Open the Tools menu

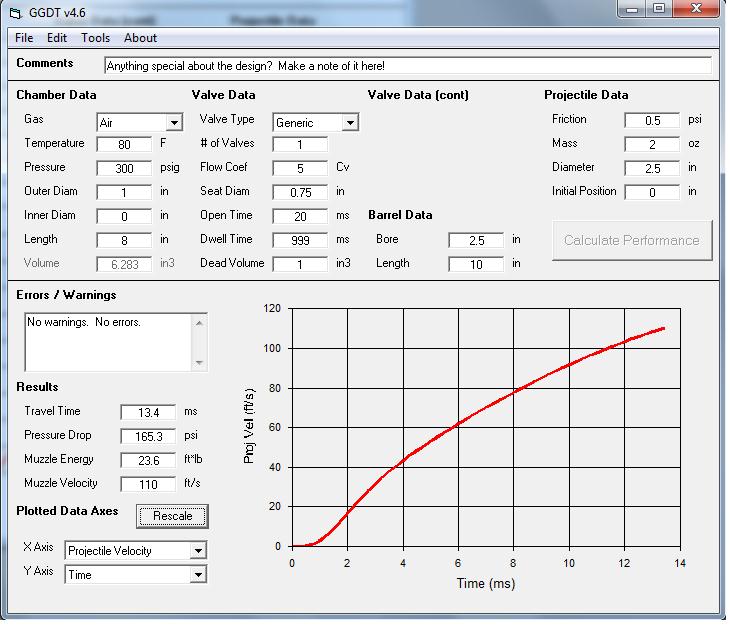(x=96, y=38)
